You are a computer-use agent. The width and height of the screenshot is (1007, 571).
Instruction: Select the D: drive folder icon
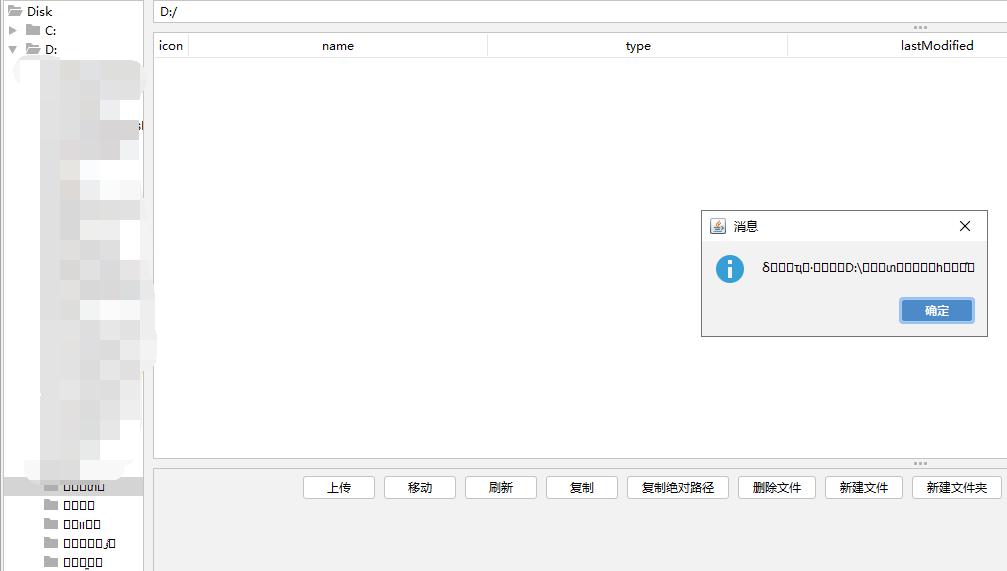tap(33, 49)
